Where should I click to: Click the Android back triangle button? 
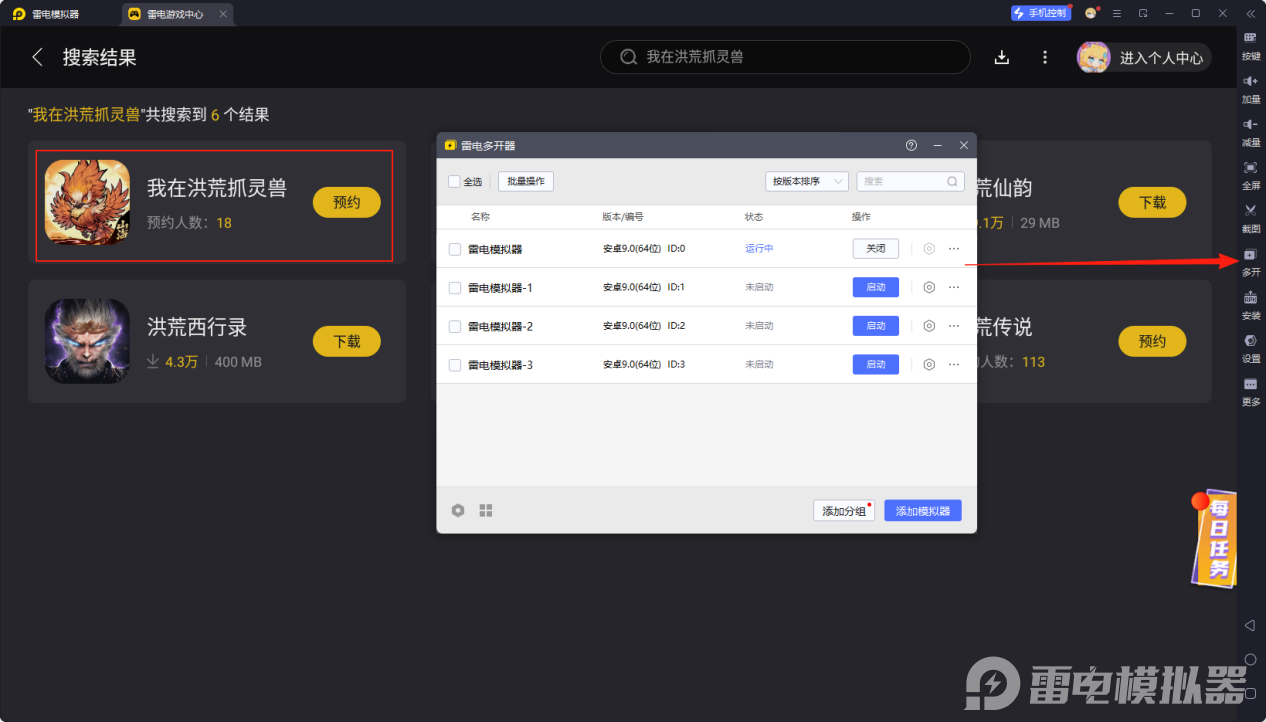coord(1250,625)
